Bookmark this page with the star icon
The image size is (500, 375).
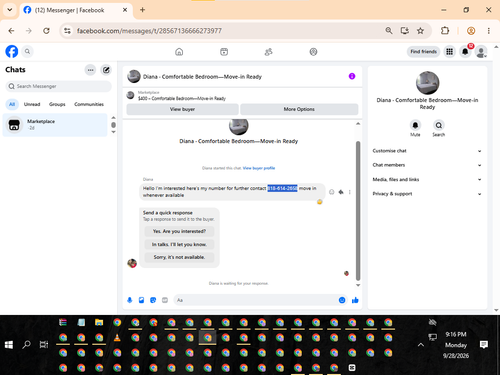420,31
